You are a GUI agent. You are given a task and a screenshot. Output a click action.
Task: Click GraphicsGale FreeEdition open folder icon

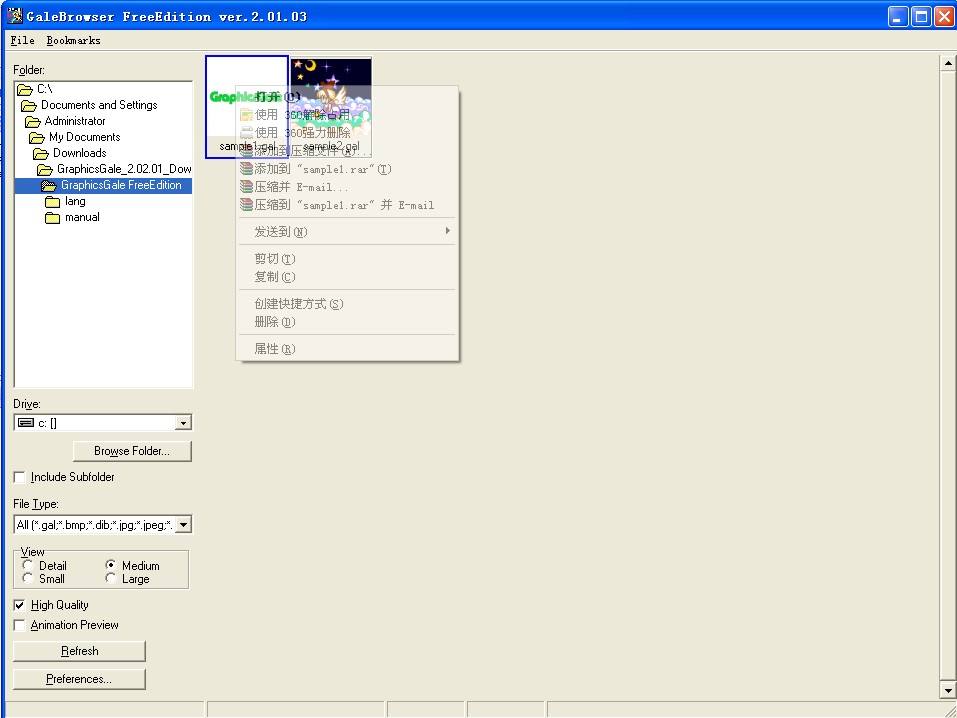click(x=49, y=186)
